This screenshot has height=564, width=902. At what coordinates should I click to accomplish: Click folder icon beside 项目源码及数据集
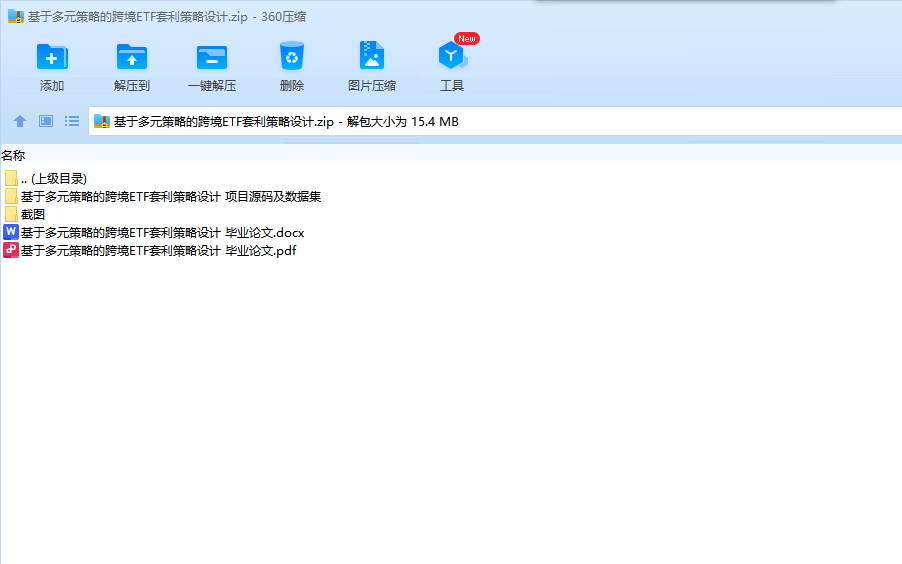[x=11, y=196]
